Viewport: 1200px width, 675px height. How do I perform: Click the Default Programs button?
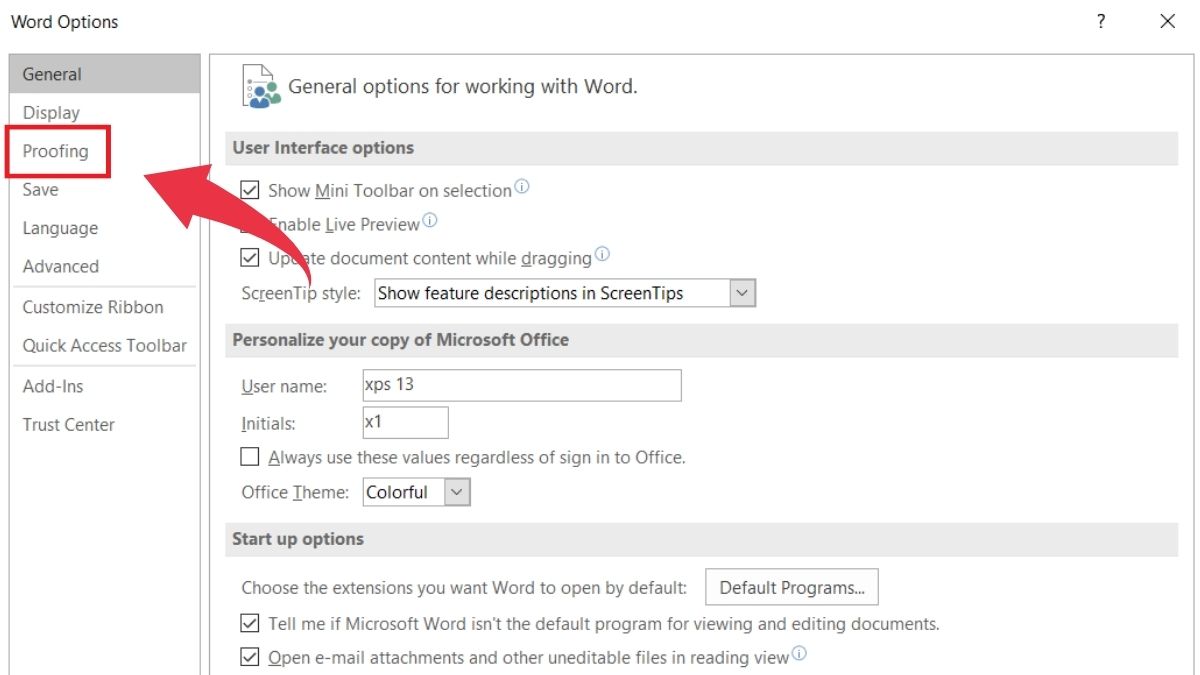(792, 587)
